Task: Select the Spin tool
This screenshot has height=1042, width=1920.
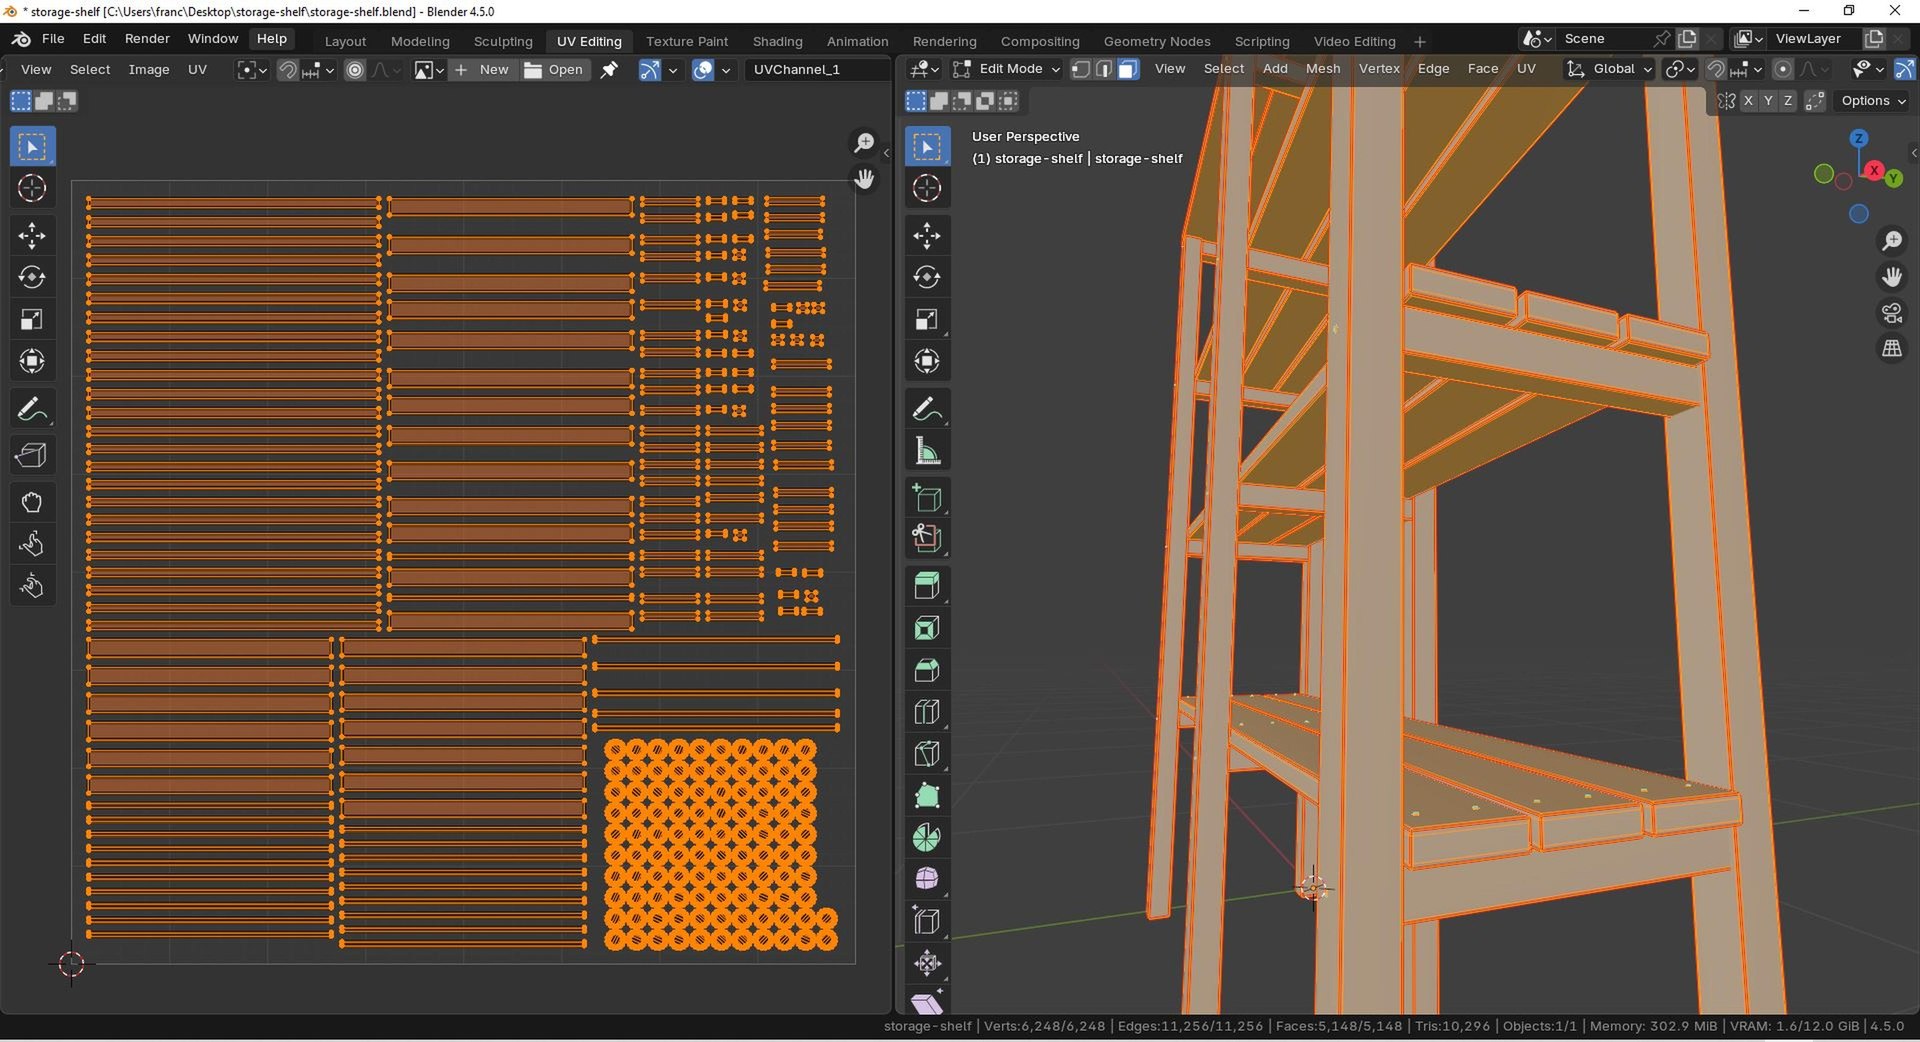Action: click(927, 837)
